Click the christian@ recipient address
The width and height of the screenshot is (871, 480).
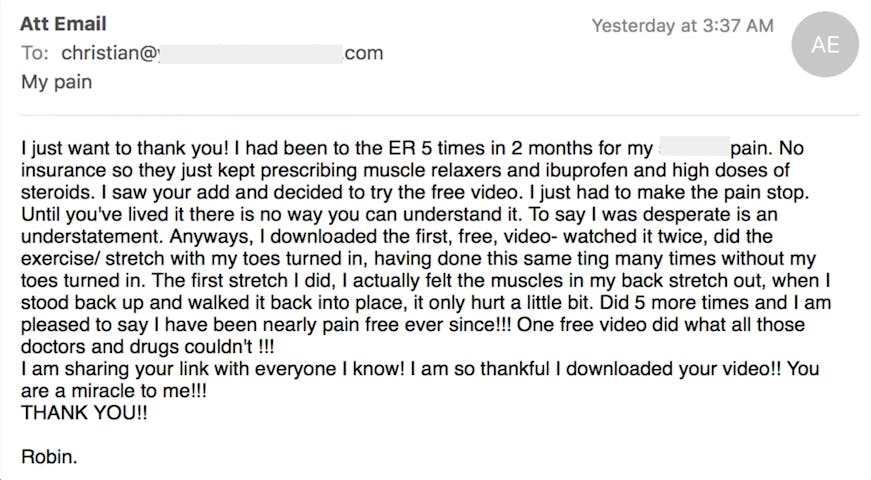click(222, 53)
